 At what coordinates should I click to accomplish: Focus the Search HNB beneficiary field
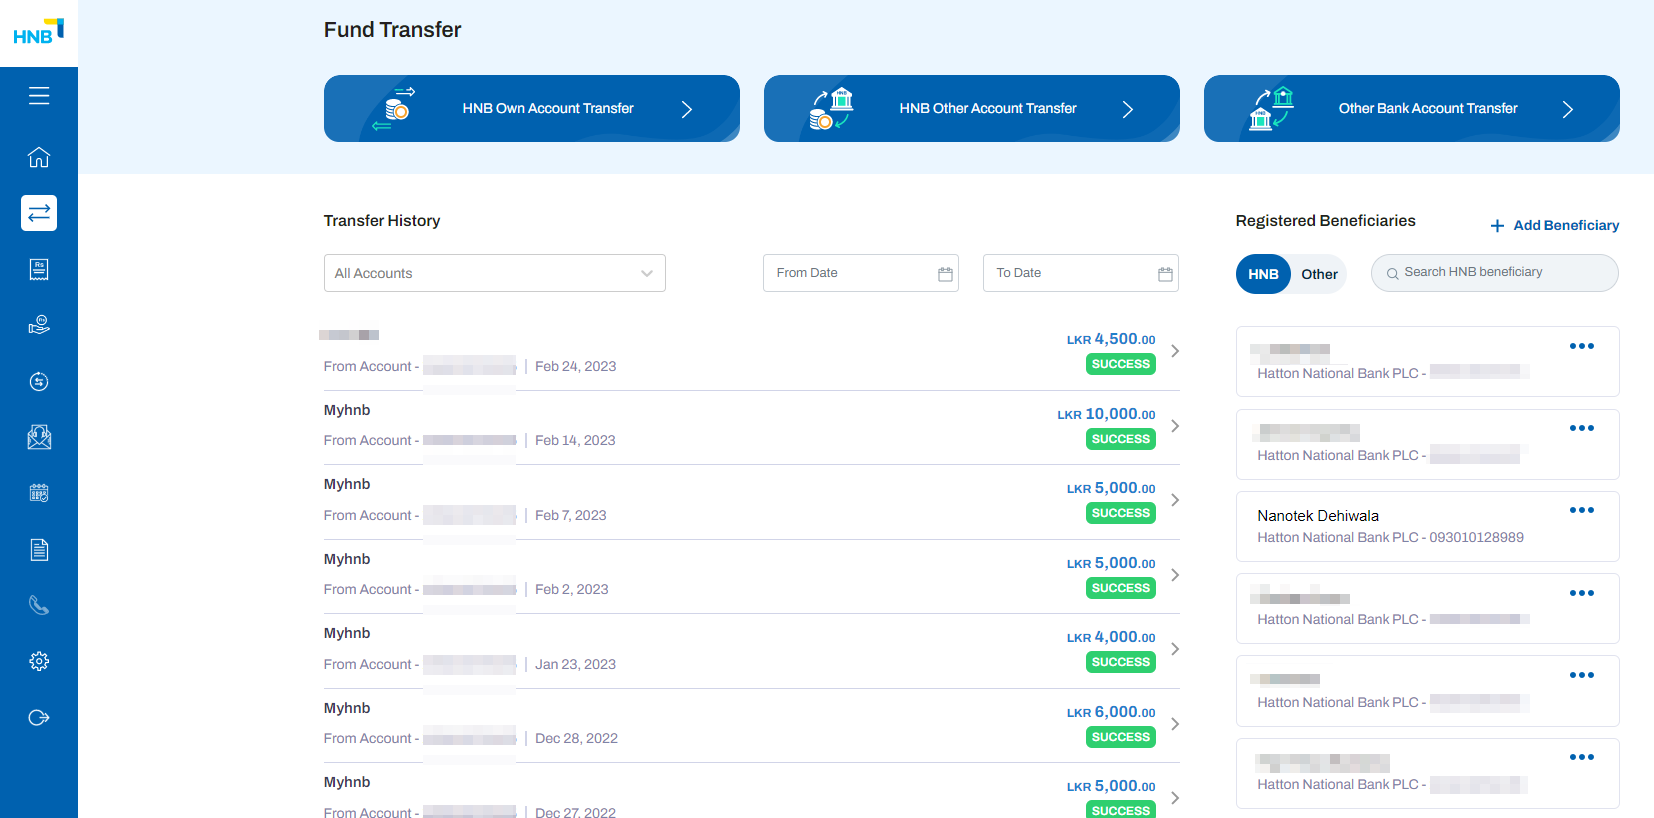(x=1495, y=273)
